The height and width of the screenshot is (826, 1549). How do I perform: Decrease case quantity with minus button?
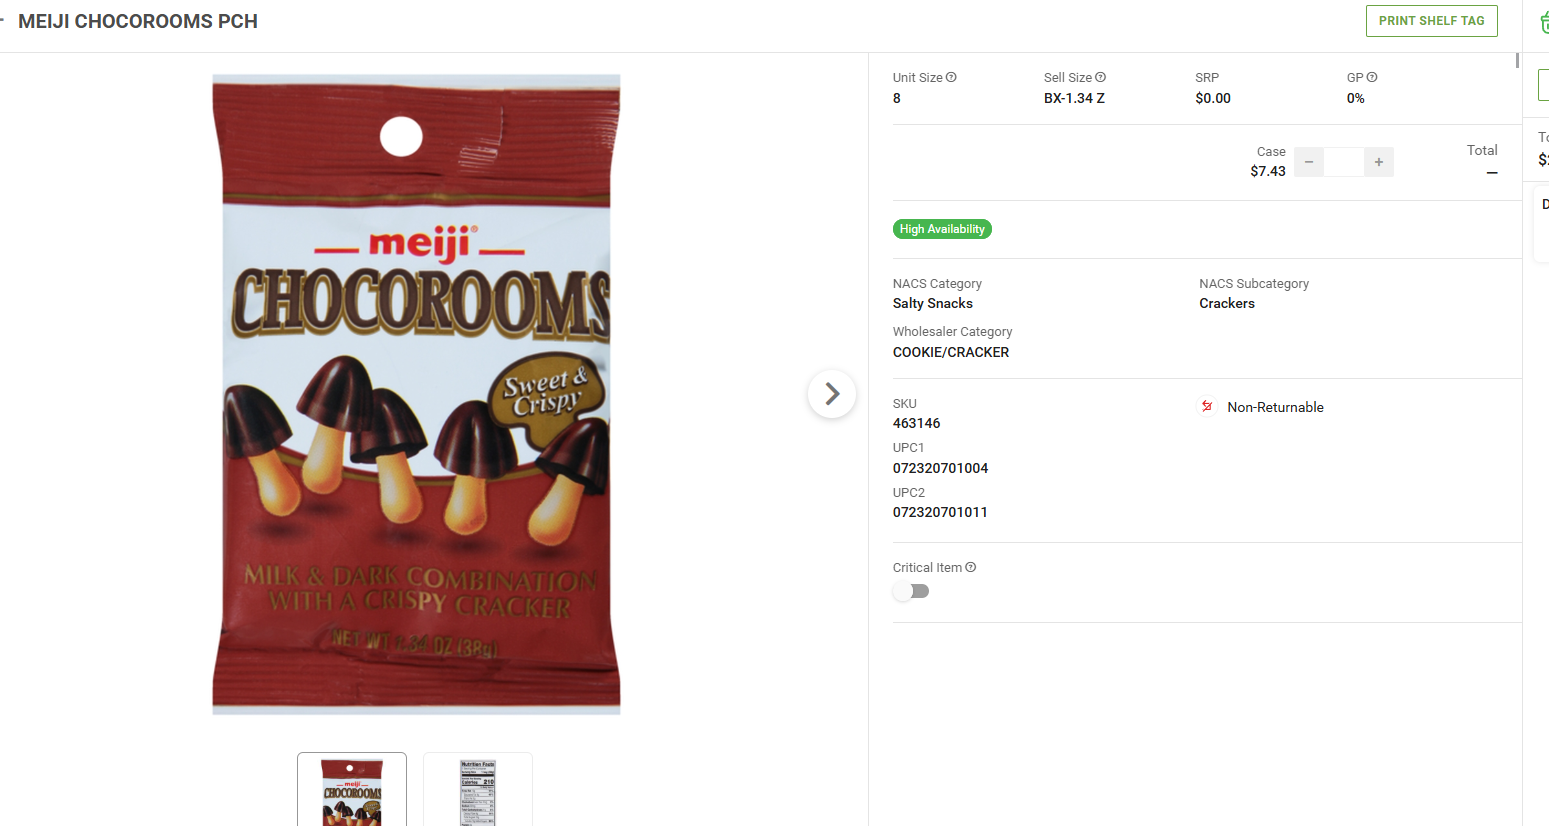[1309, 162]
